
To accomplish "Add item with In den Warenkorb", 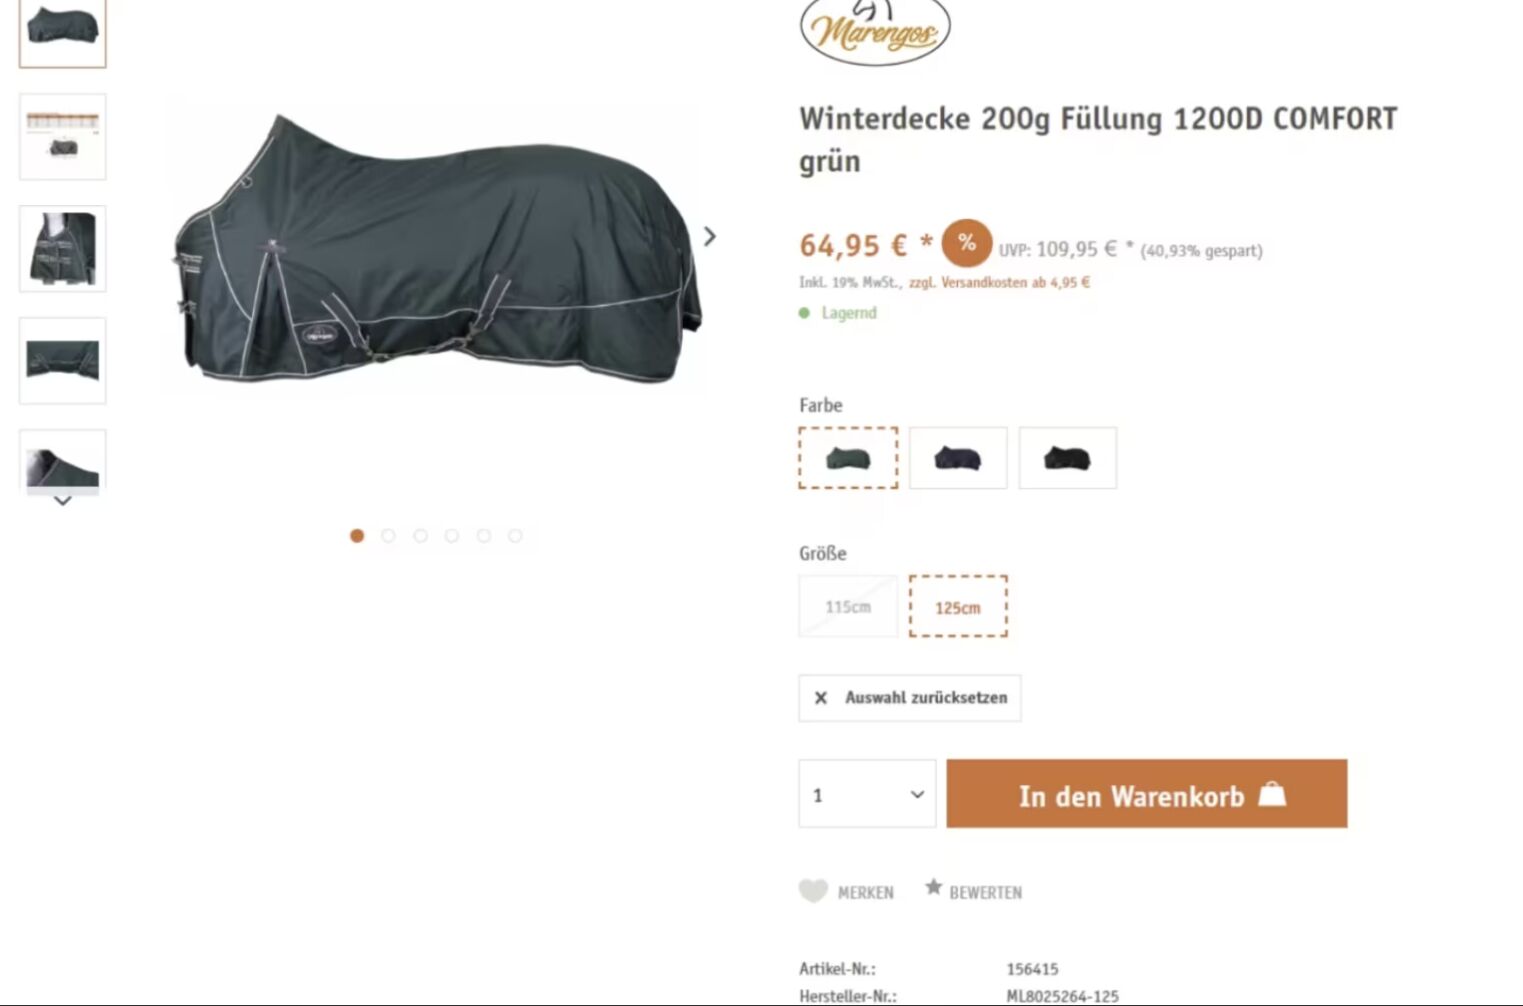I will point(1147,794).
